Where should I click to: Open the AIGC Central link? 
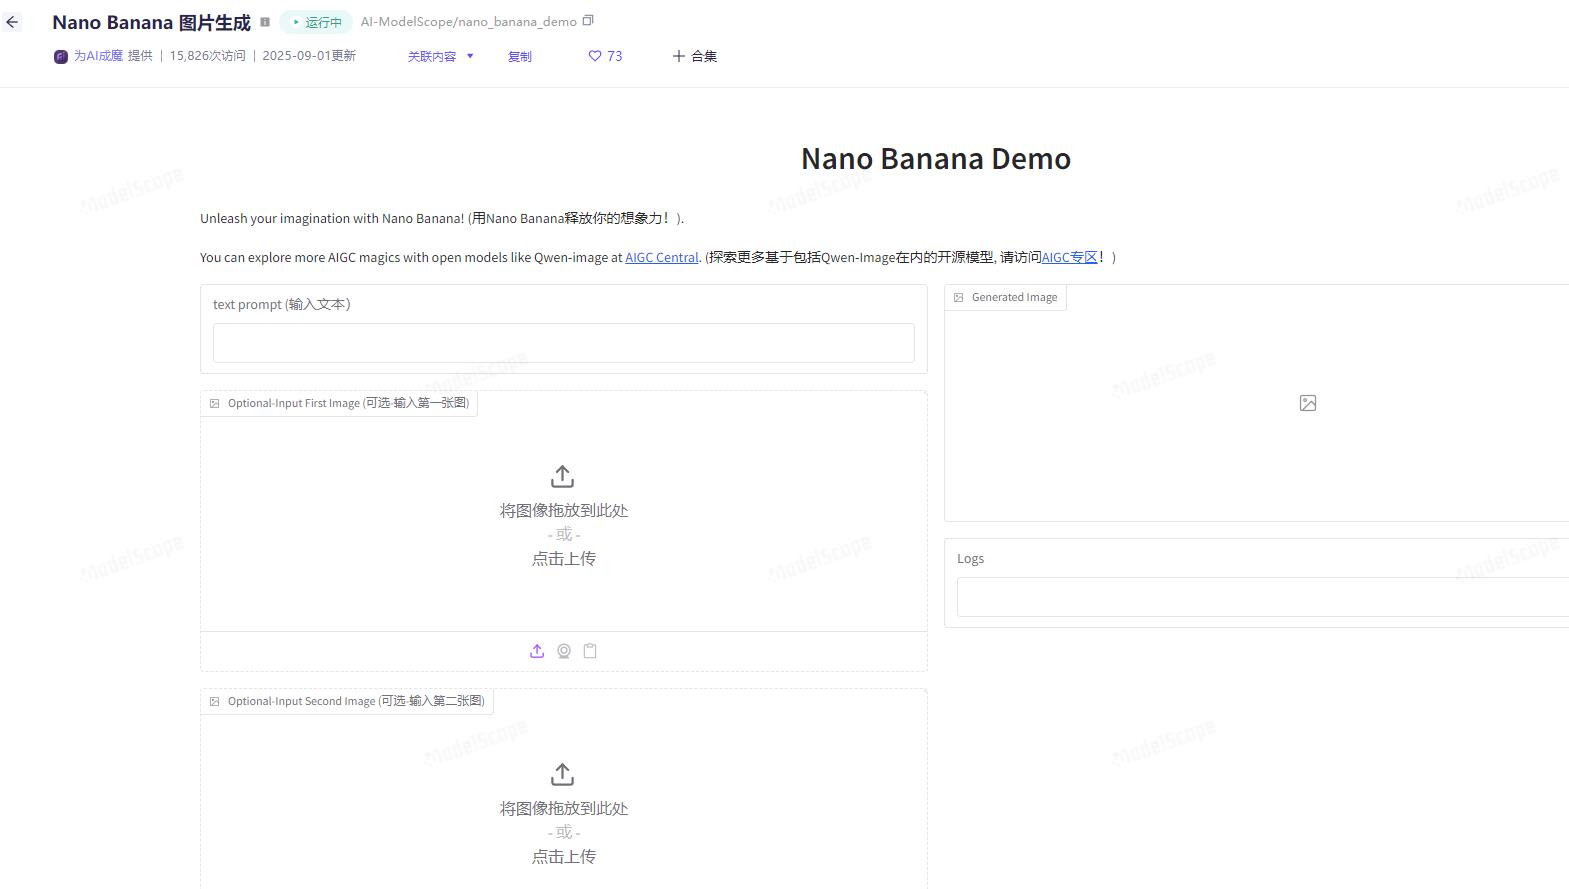662,257
